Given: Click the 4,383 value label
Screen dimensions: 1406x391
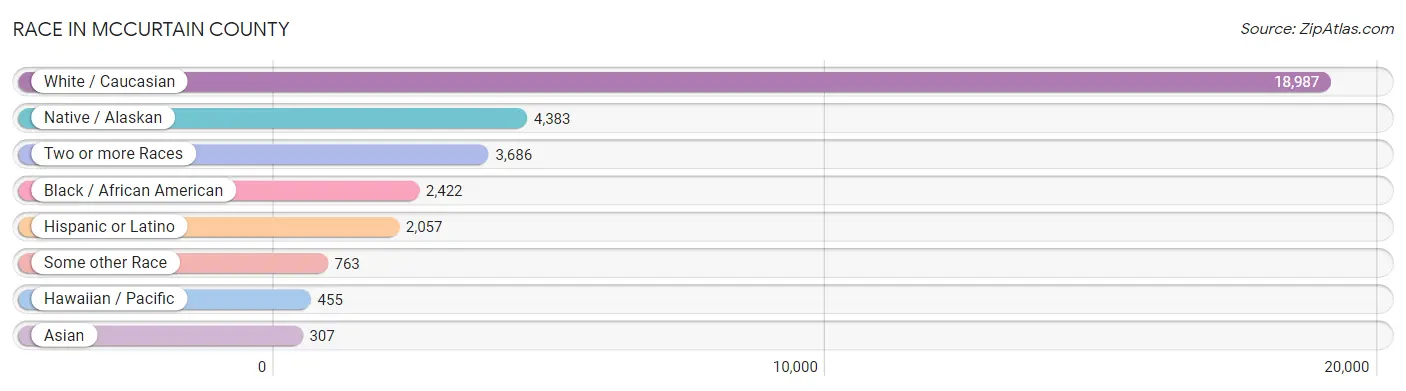Looking at the screenshot, I should [552, 118].
